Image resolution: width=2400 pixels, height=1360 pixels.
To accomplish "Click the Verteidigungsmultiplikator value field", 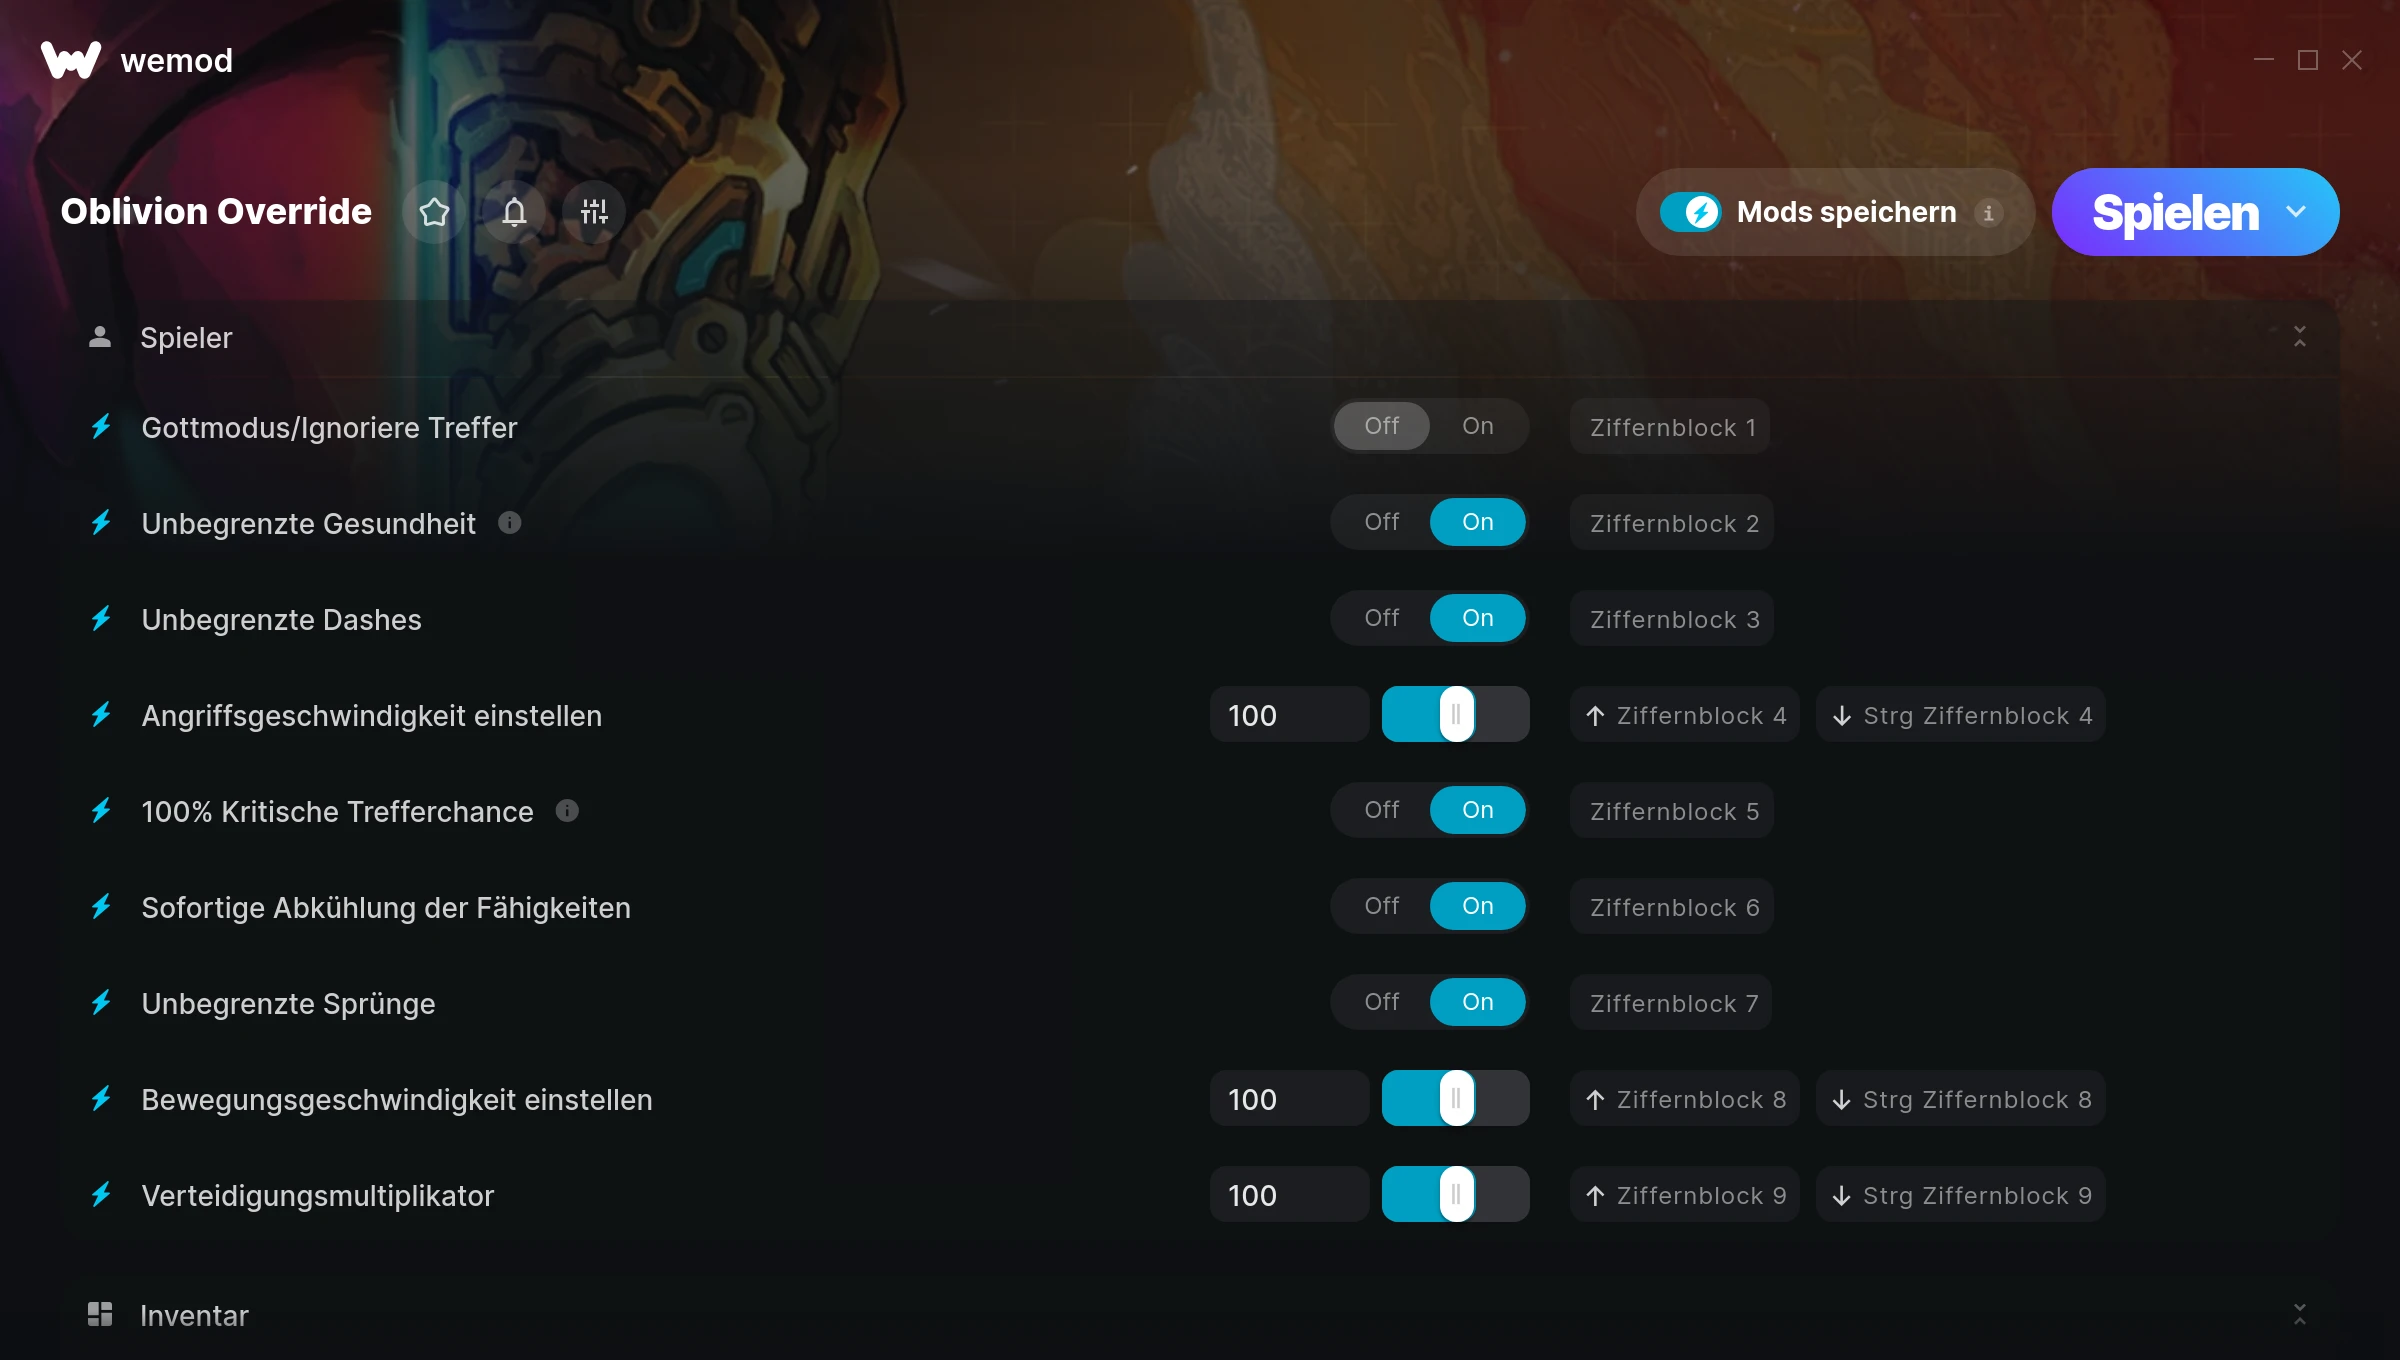I will 1289,1195.
